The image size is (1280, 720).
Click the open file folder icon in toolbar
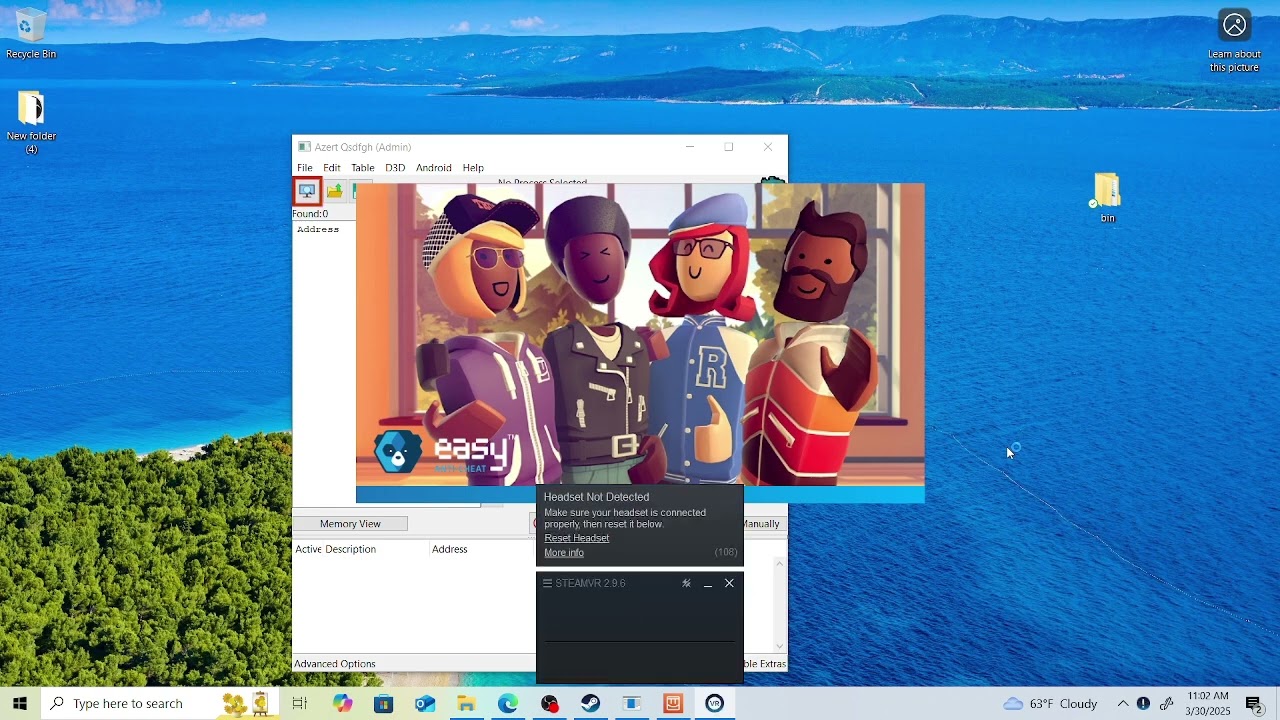[335, 191]
